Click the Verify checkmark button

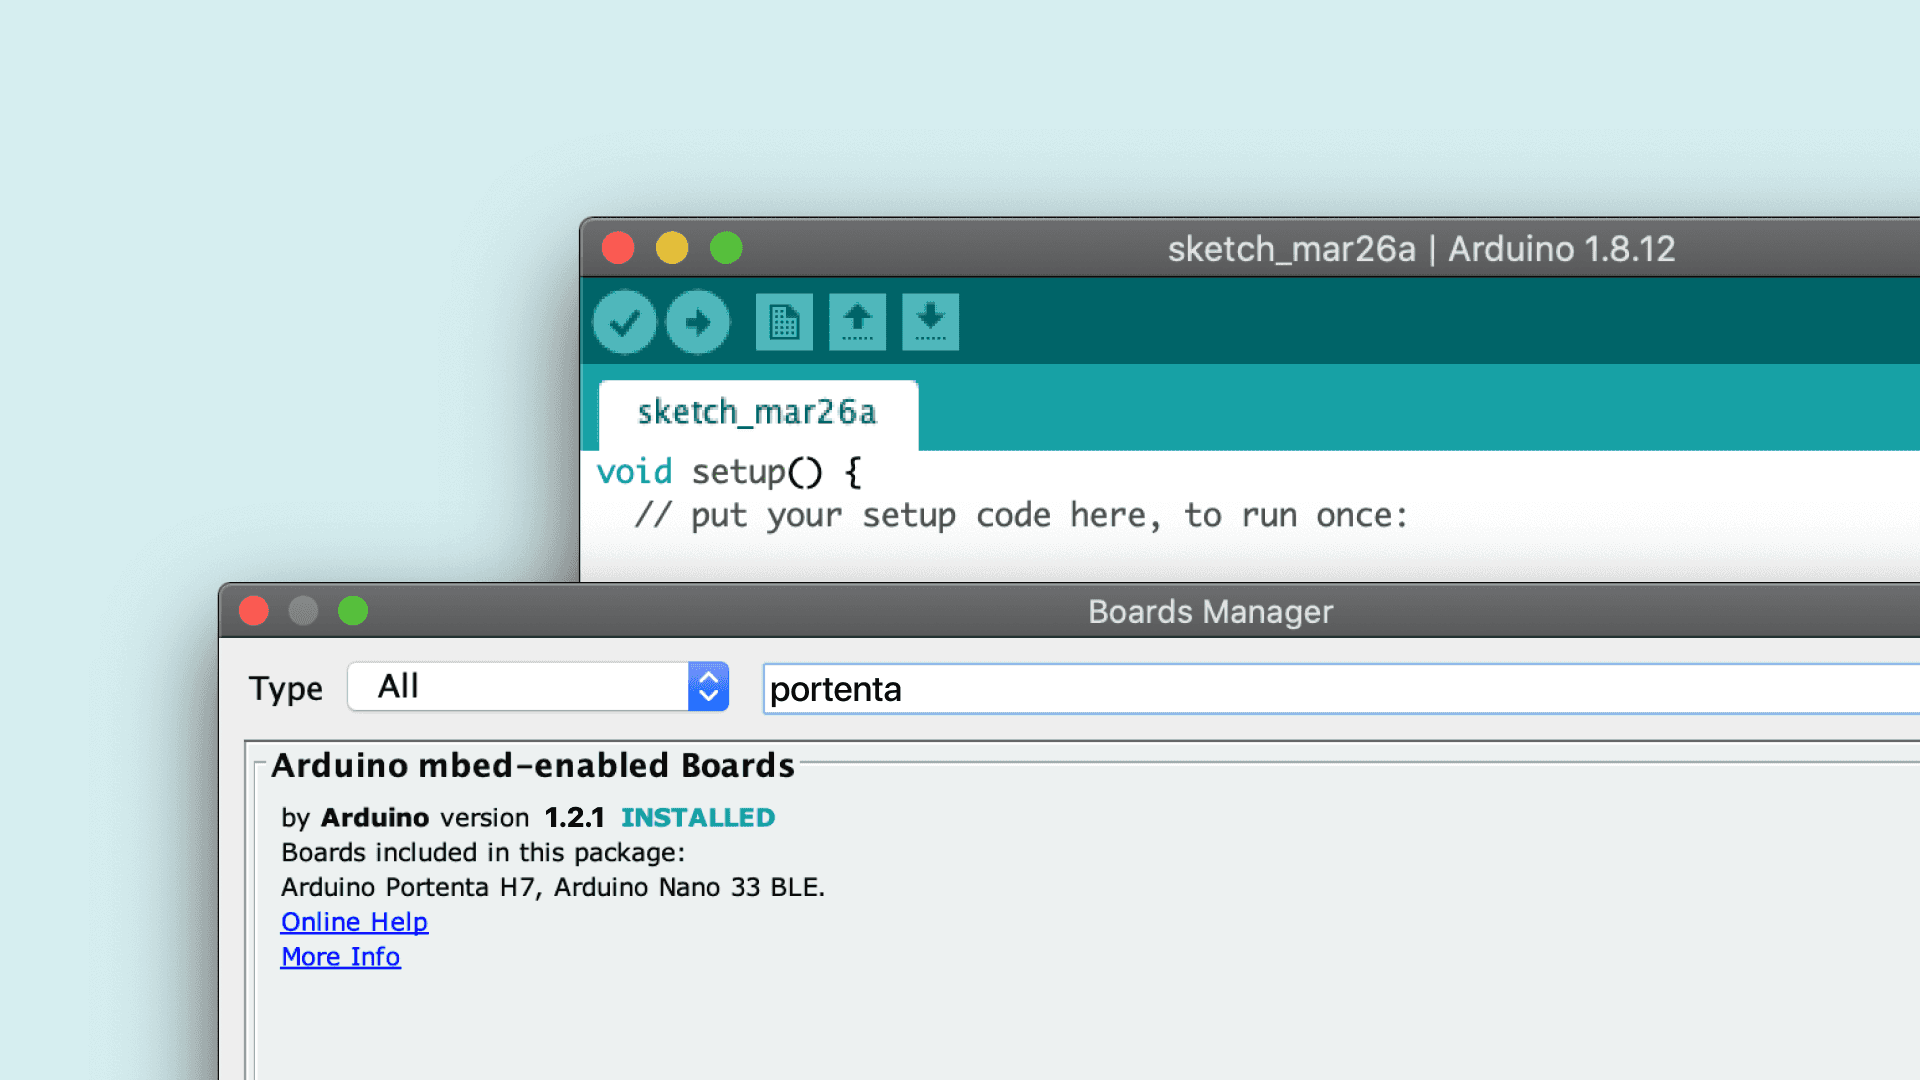pos(624,322)
